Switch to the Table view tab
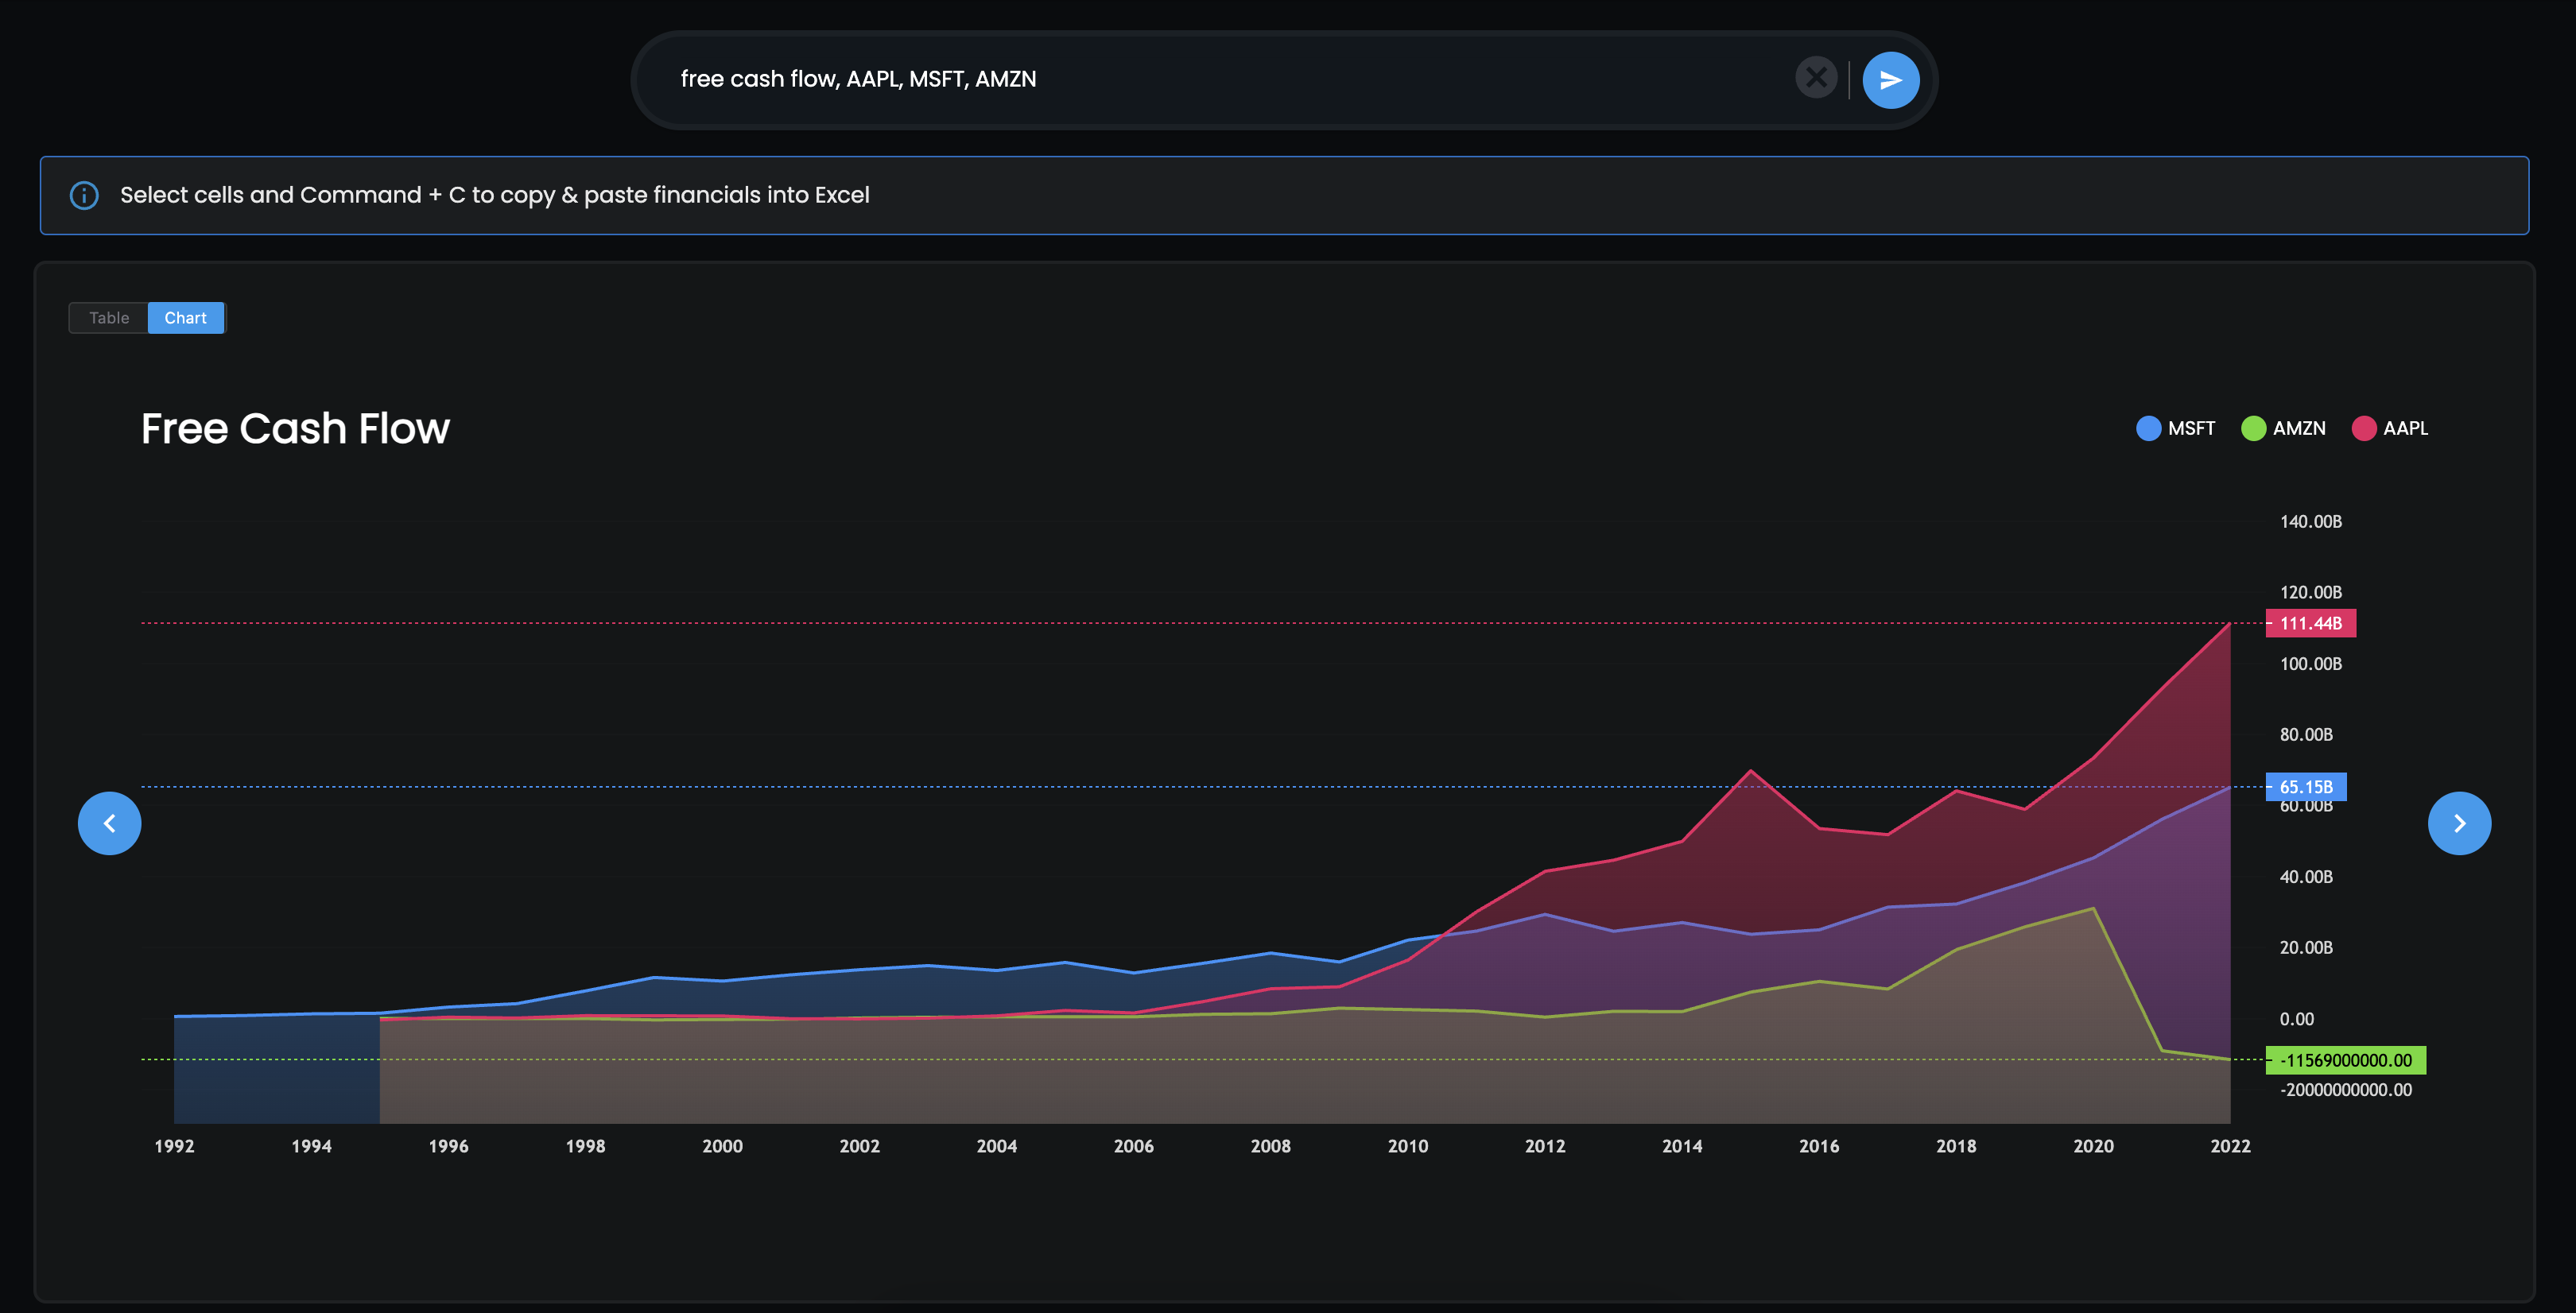This screenshot has width=2576, height=1313. click(x=109, y=318)
